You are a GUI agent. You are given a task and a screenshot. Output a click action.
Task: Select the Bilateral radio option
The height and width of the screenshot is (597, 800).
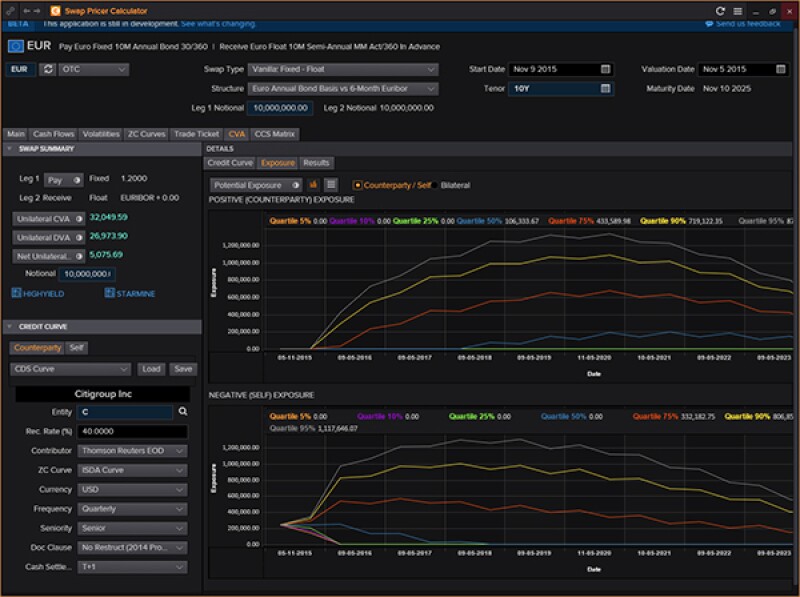tap(435, 185)
